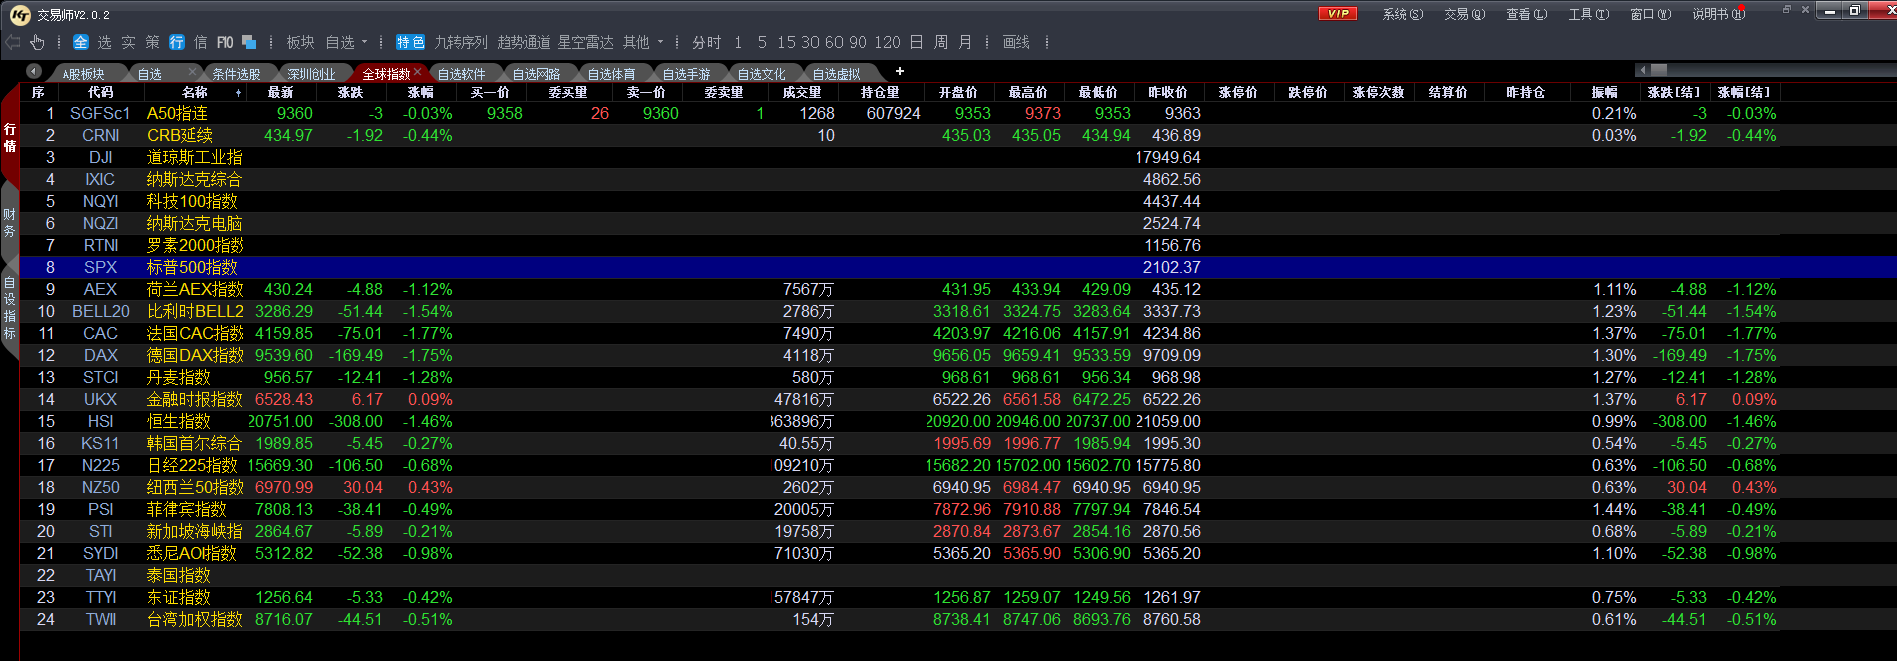
Task: Toggle the 特色 indicators button
Action: [x=410, y=42]
